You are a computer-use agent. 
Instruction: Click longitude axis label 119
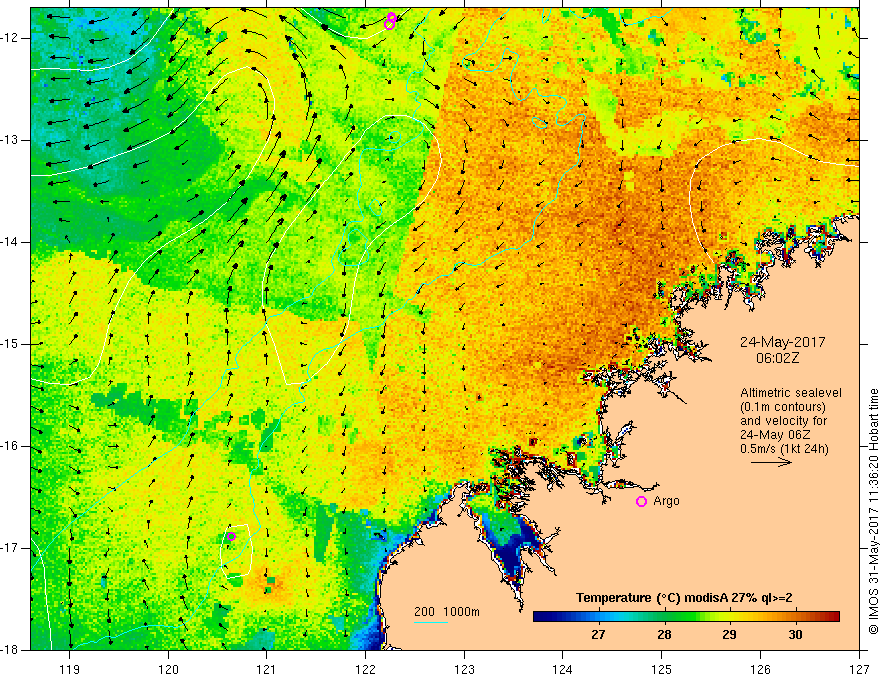click(70, 669)
